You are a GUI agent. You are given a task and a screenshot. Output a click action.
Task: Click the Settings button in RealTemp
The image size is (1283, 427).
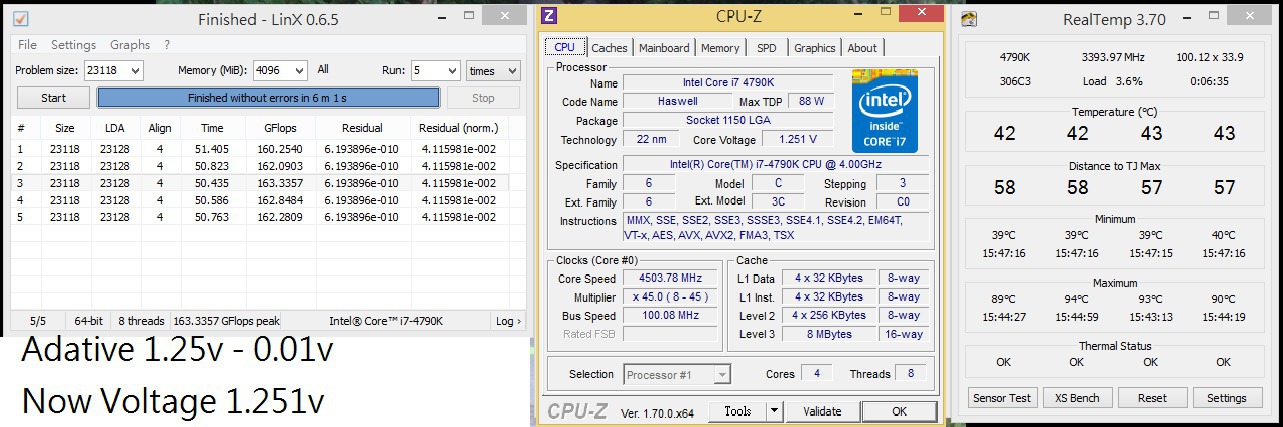[x=1227, y=398]
